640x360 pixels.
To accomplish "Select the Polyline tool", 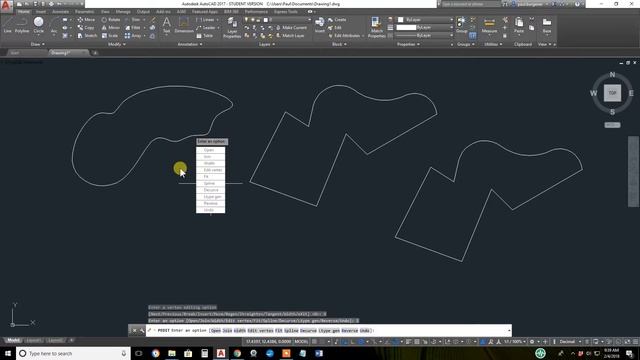I will pyautogui.click(x=22, y=24).
